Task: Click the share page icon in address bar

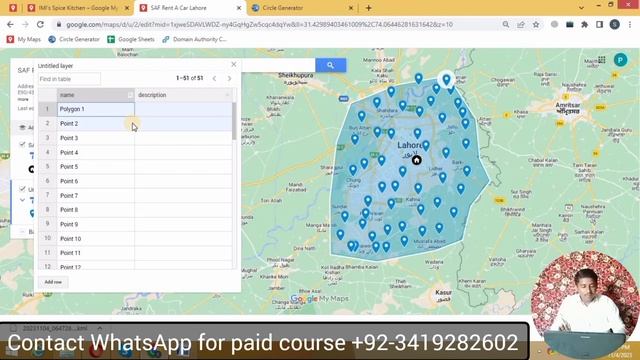Action: 521,24
